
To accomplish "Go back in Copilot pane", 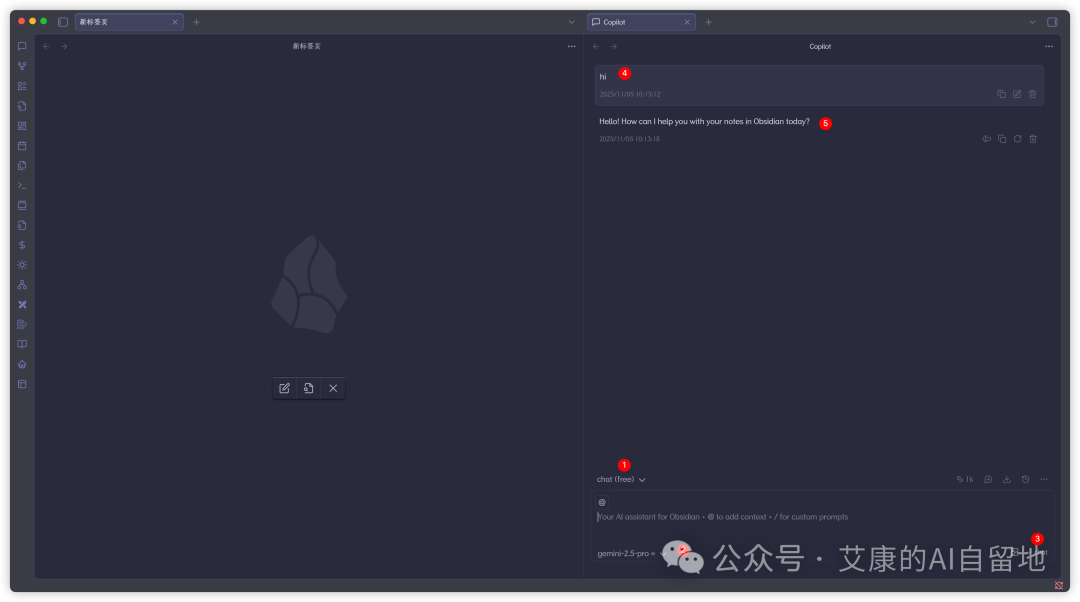I will point(596,46).
